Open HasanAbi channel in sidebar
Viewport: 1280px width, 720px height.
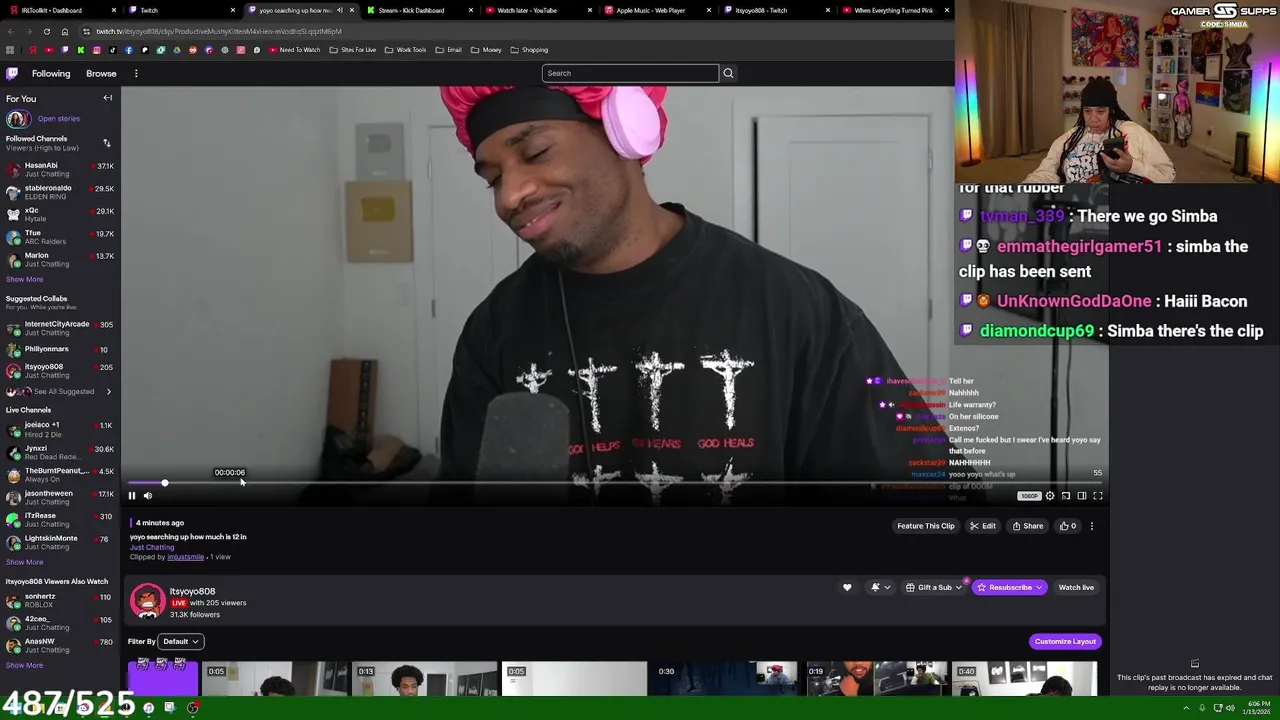point(60,169)
